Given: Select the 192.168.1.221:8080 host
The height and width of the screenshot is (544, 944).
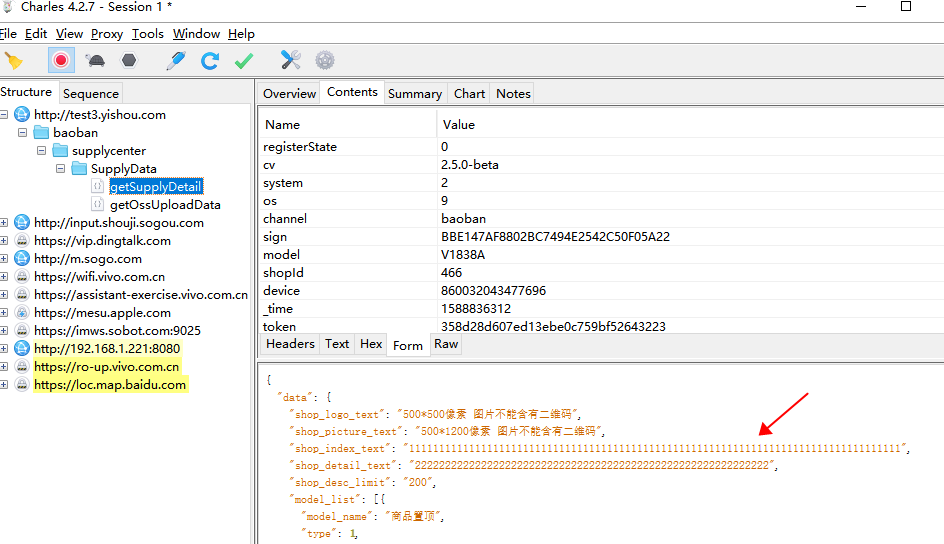Looking at the screenshot, I should 107,348.
